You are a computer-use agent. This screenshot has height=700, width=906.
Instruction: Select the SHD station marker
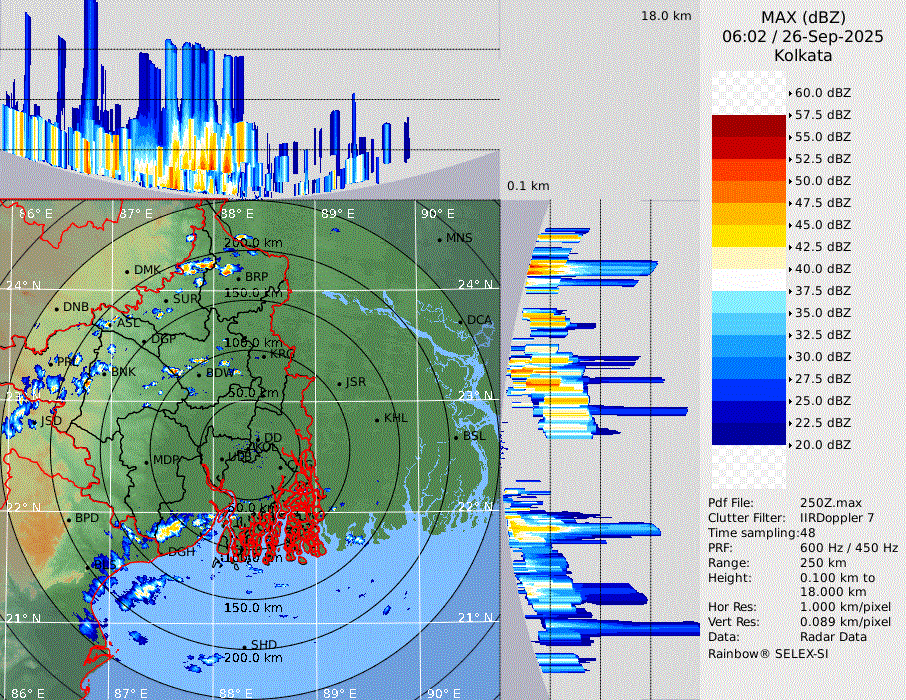[x=244, y=646]
